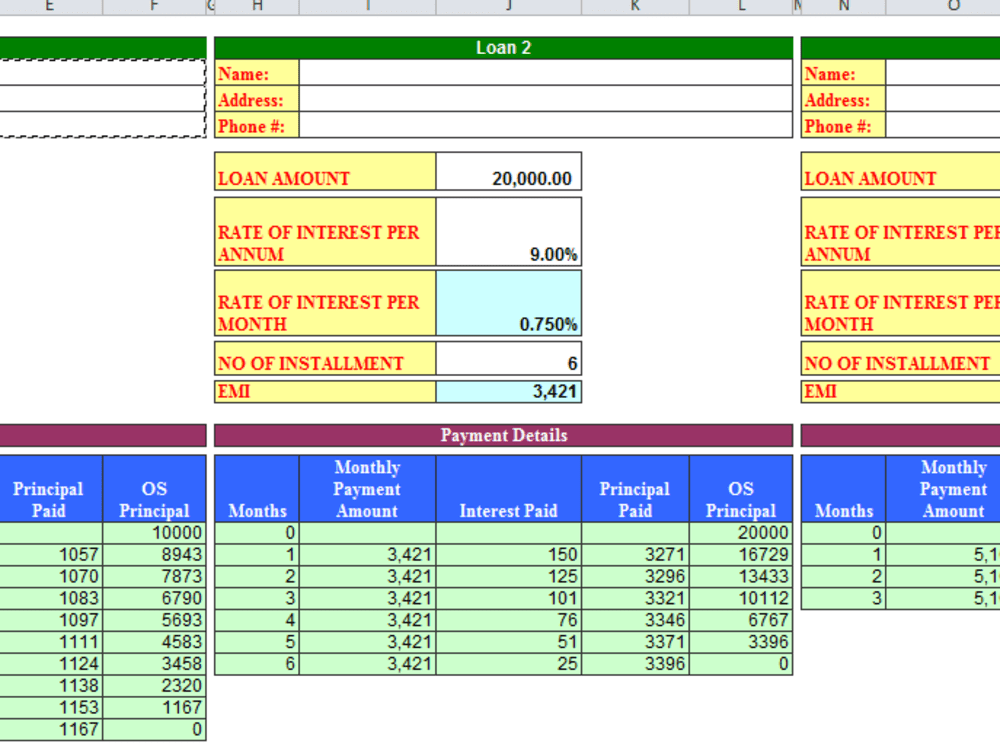Select principal paid cell 3271
The height and width of the screenshot is (750, 1000).
pos(635,555)
